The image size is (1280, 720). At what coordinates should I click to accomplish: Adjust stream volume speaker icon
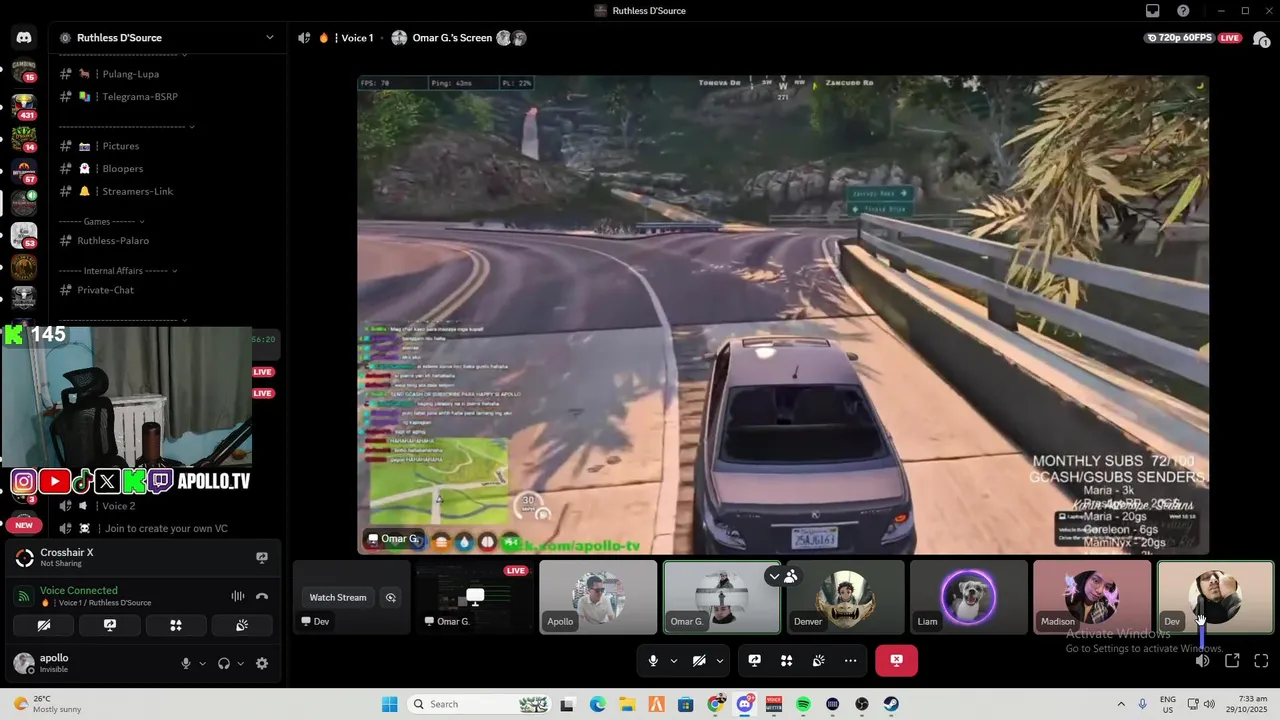(x=1203, y=660)
